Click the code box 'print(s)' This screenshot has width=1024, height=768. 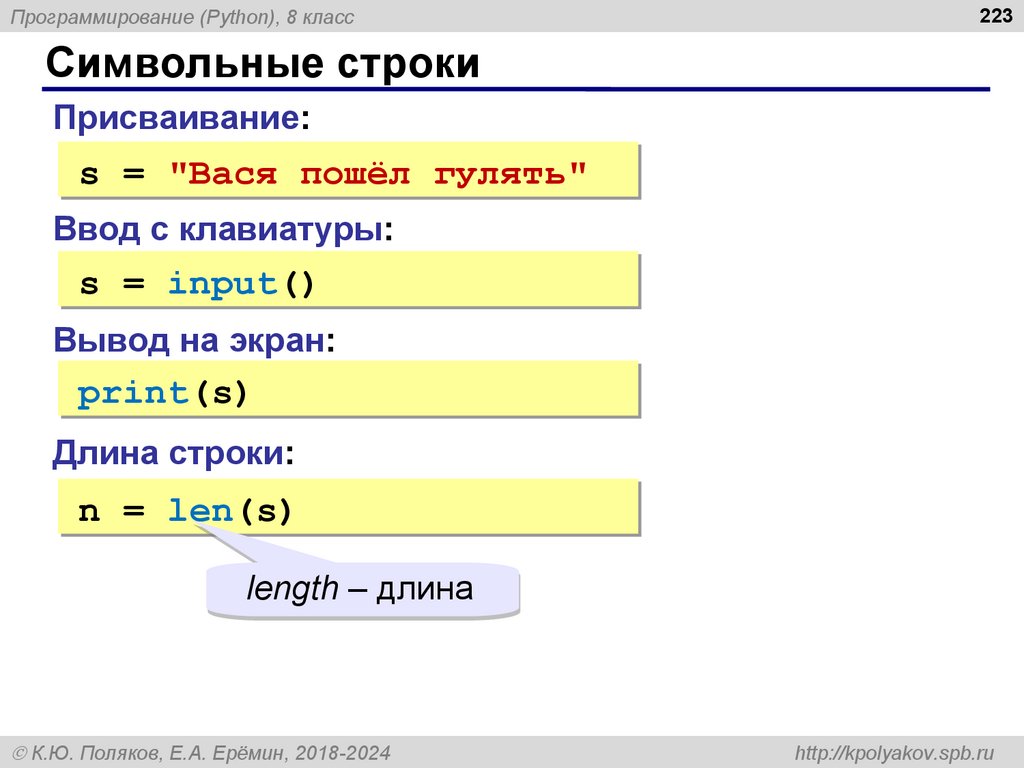pyautogui.click(x=349, y=389)
